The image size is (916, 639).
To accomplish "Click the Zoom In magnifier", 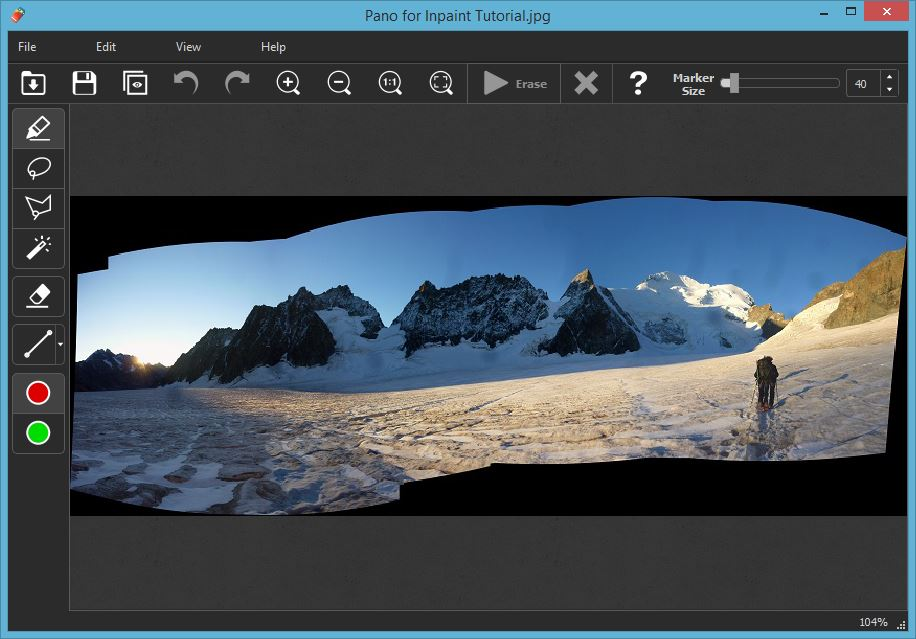I will (x=288, y=83).
